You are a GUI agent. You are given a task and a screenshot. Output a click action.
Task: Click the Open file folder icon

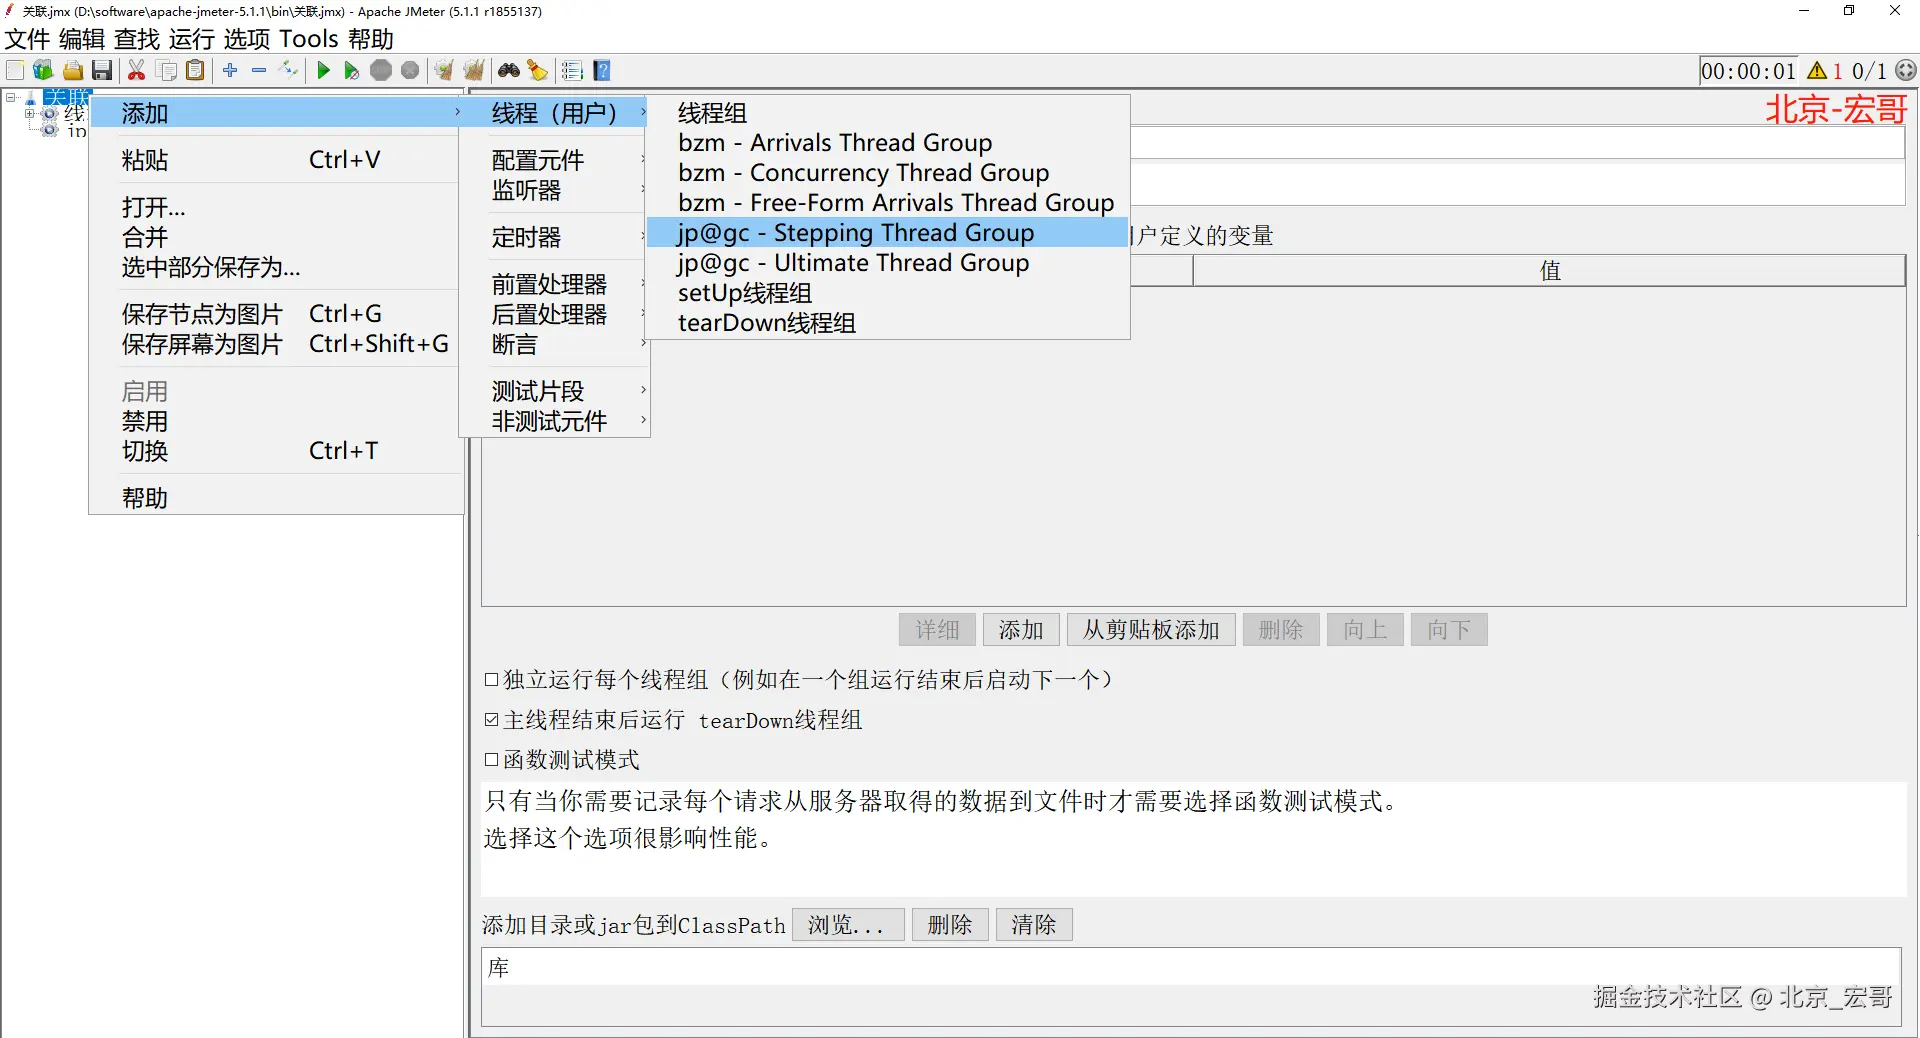click(73, 70)
